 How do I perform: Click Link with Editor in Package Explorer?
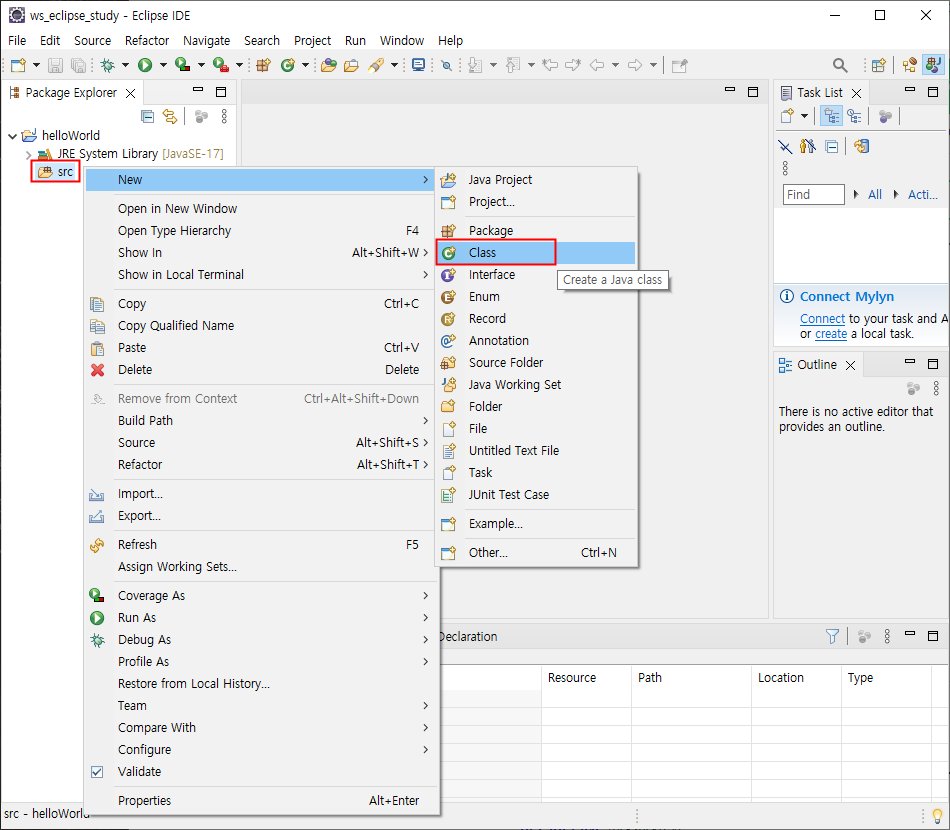(x=170, y=116)
